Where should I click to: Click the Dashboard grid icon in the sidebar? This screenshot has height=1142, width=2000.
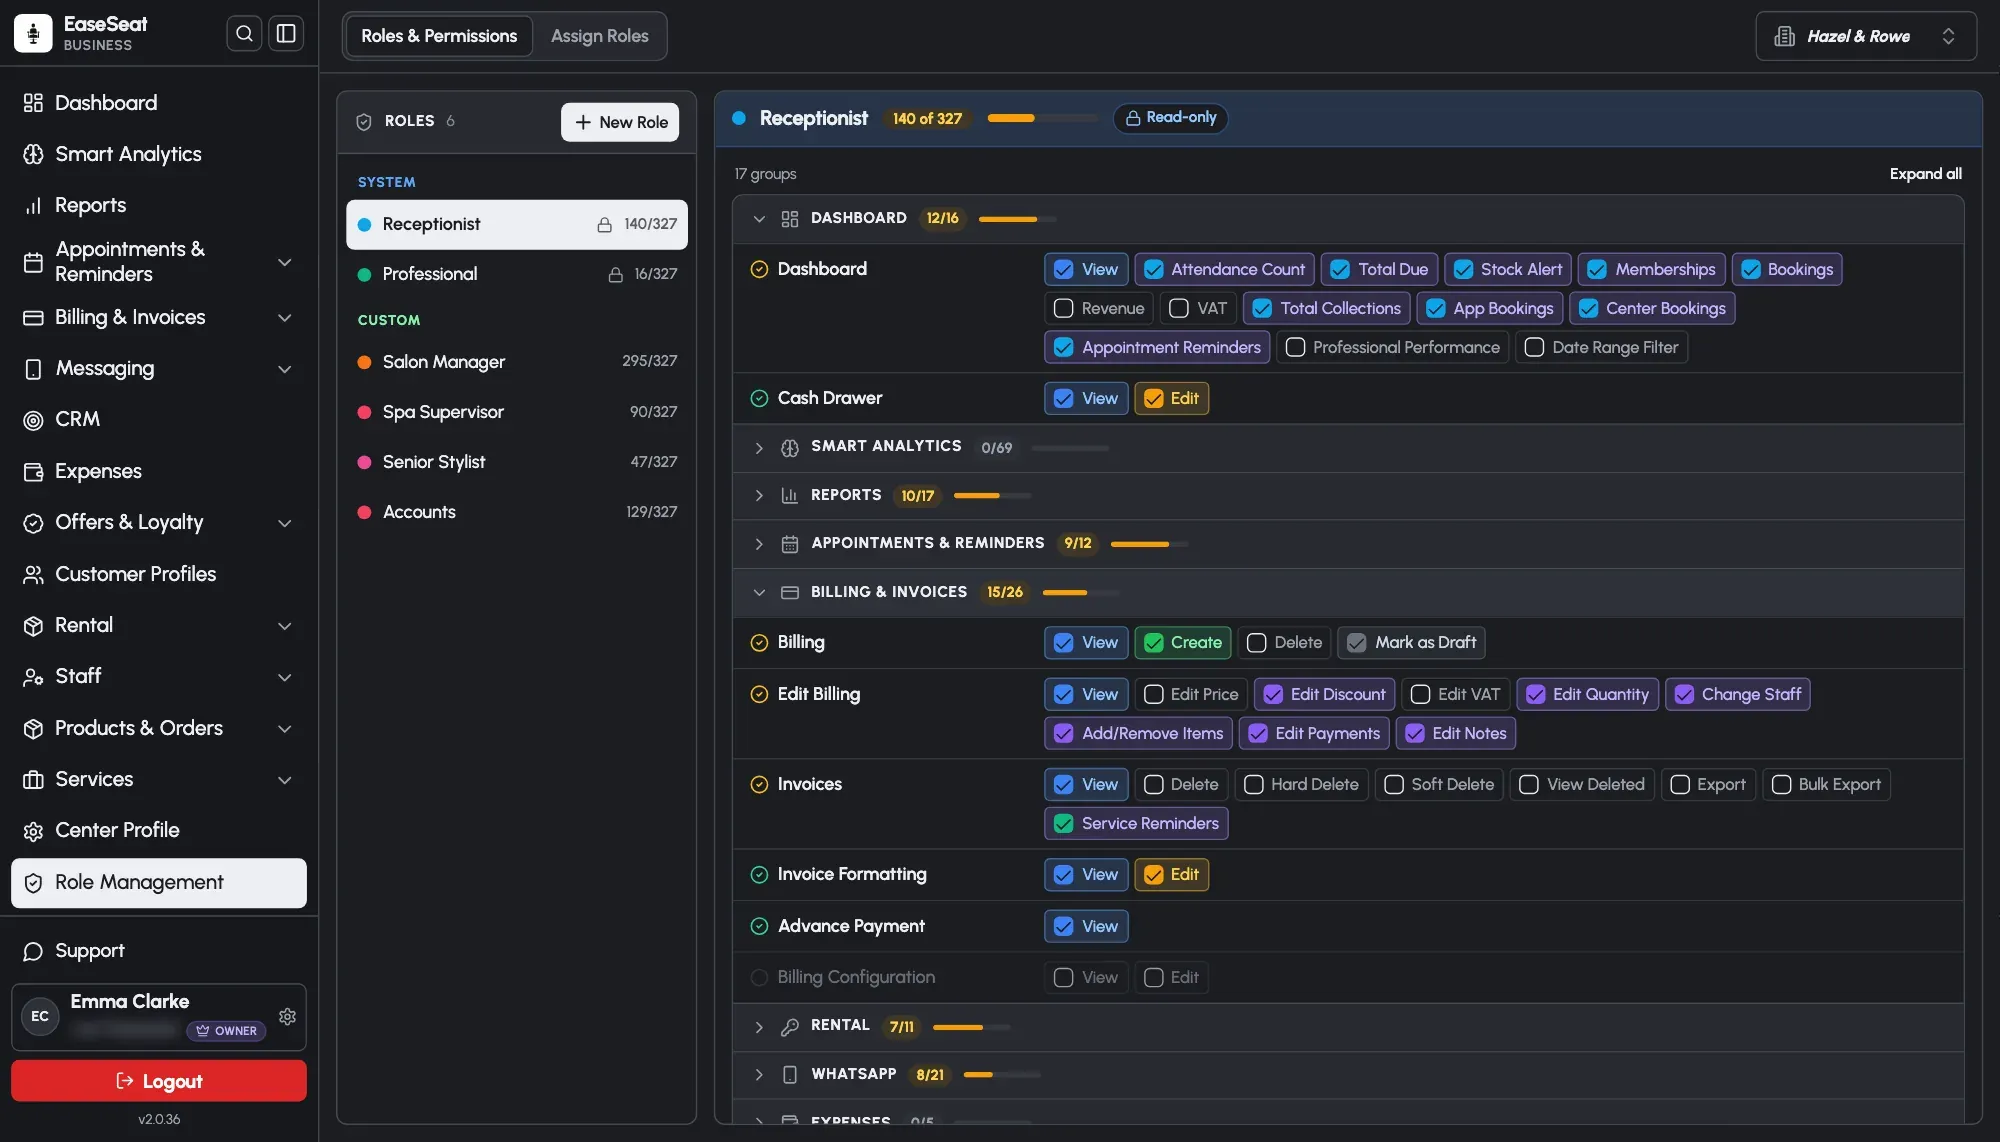(x=33, y=103)
